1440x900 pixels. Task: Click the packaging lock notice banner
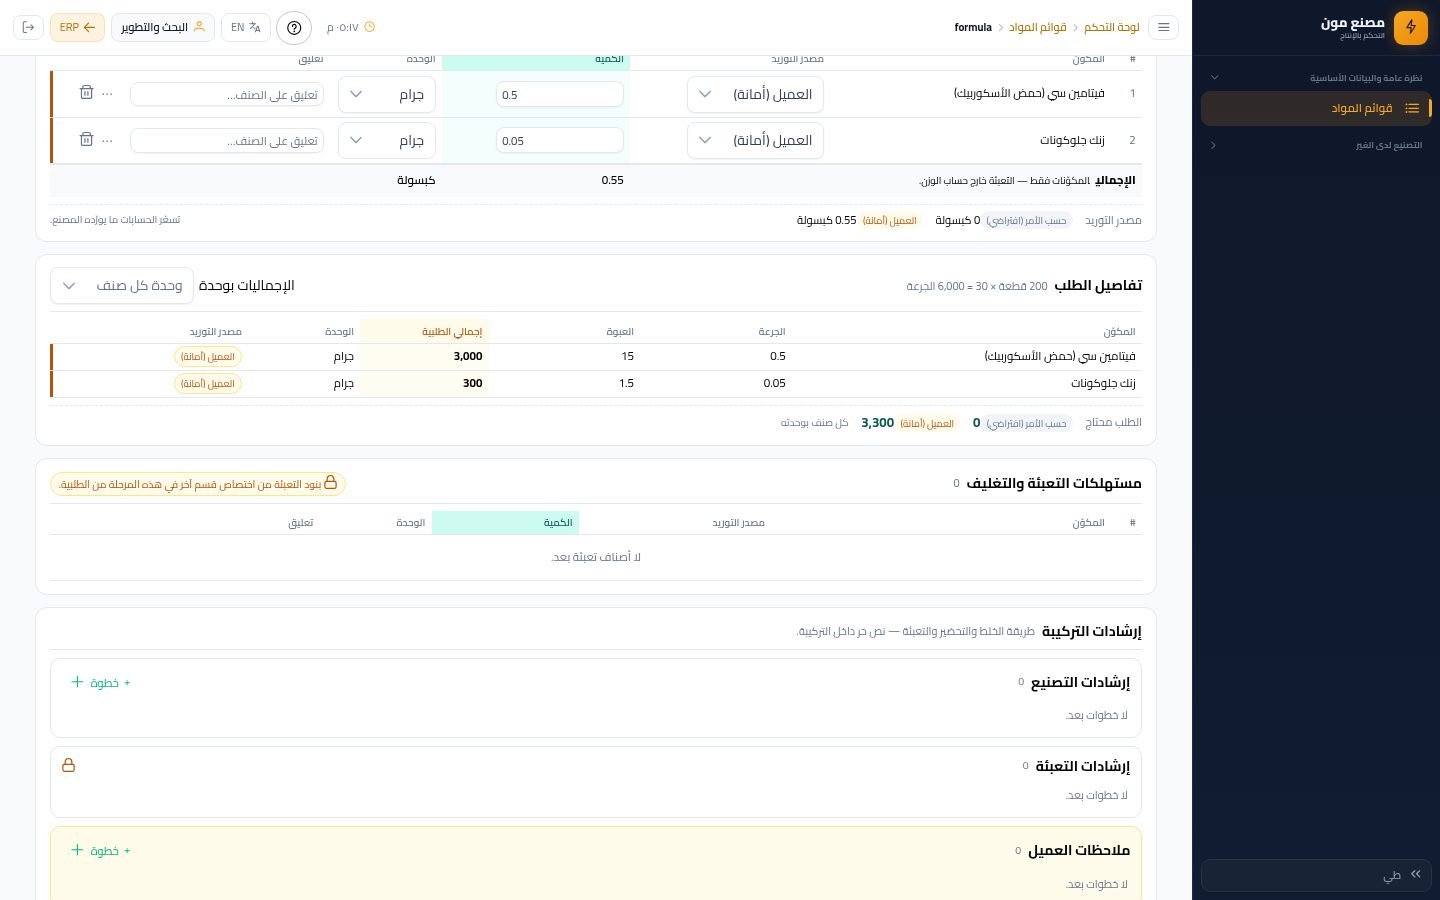(x=198, y=484)
